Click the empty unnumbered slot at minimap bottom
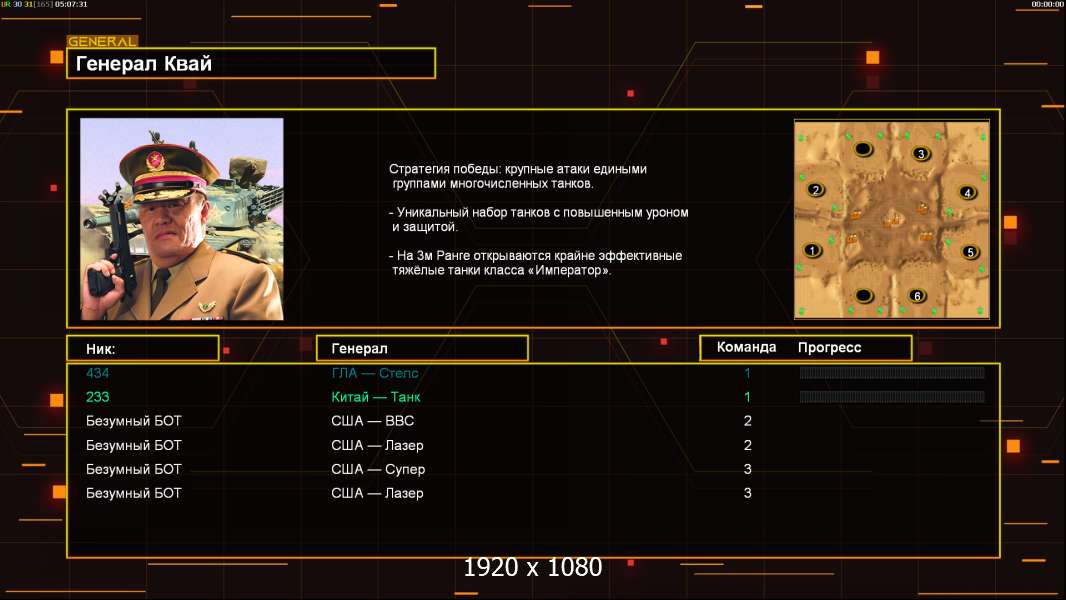The image size is (1066, 600). click(863, 296)
